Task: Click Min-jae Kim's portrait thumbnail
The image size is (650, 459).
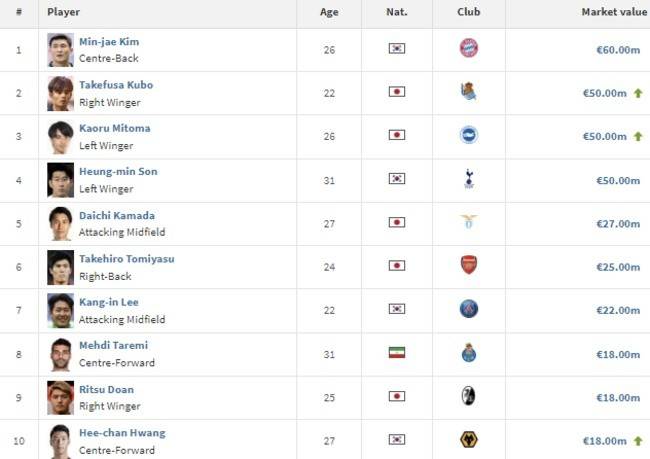Action: [61, 50]
